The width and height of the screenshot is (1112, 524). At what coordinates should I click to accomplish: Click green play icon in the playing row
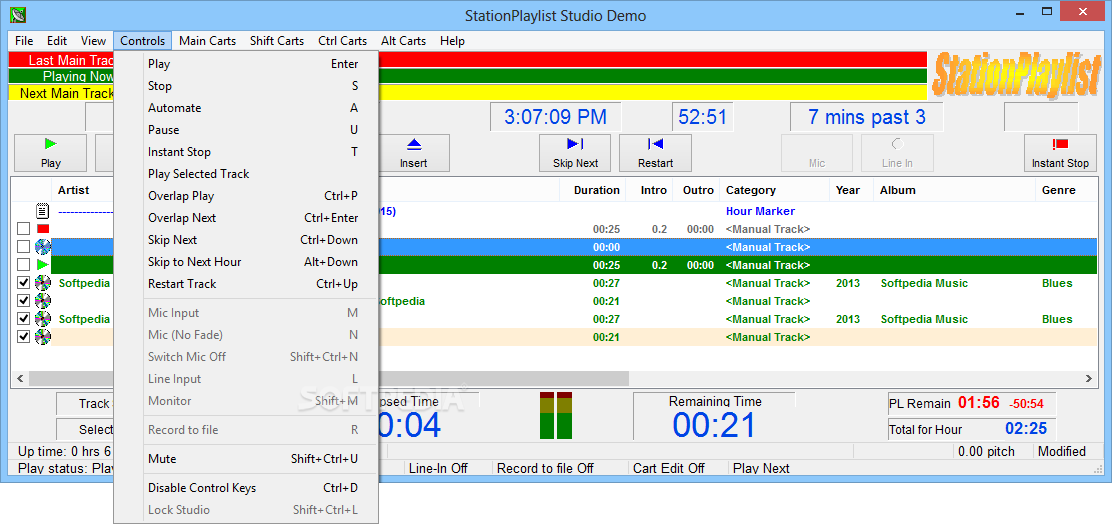pyautogui.click(x=43, y=264)
